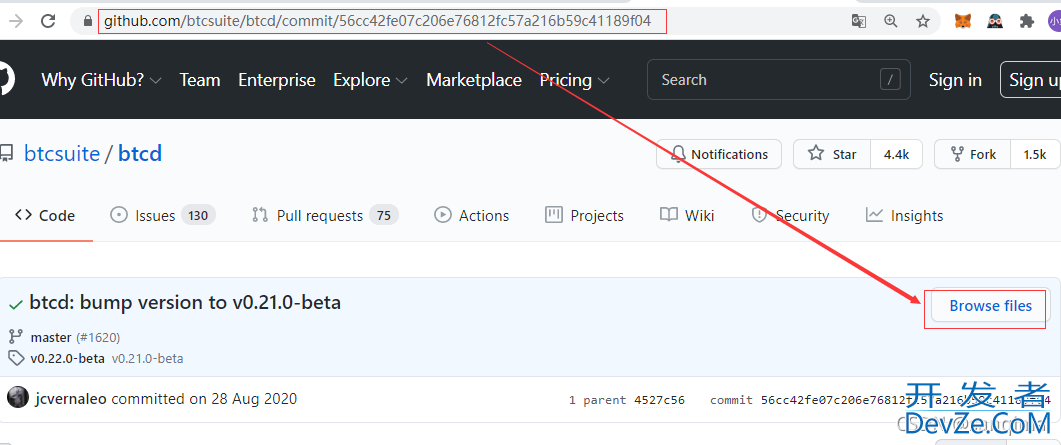Screen dimensions: 1061x445
Task: Open the Insights tab
Action: 904,216
